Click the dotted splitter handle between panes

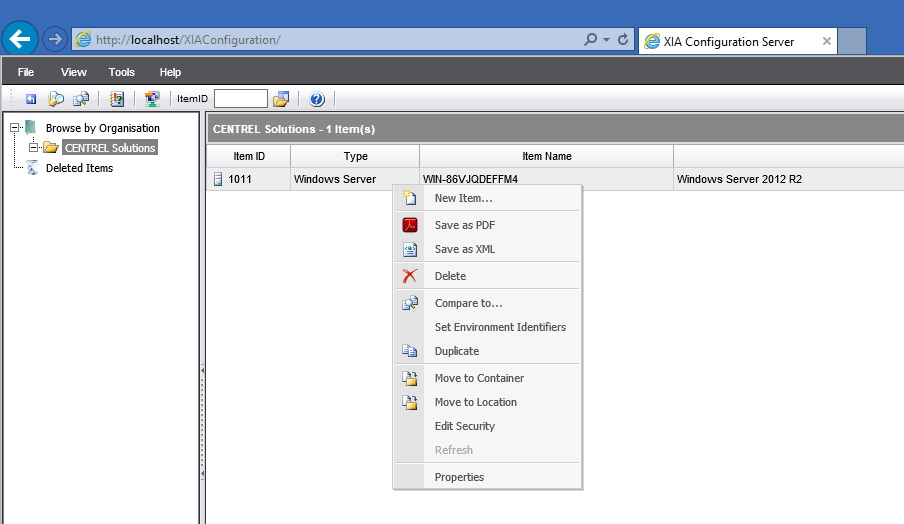[x=202, y=421]
